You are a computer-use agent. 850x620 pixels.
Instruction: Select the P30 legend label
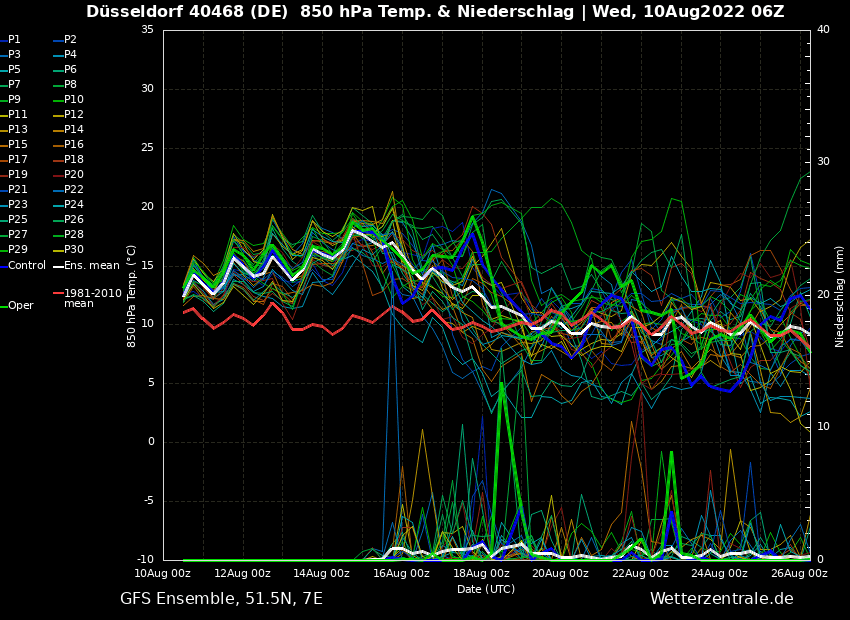click(74, 250)
